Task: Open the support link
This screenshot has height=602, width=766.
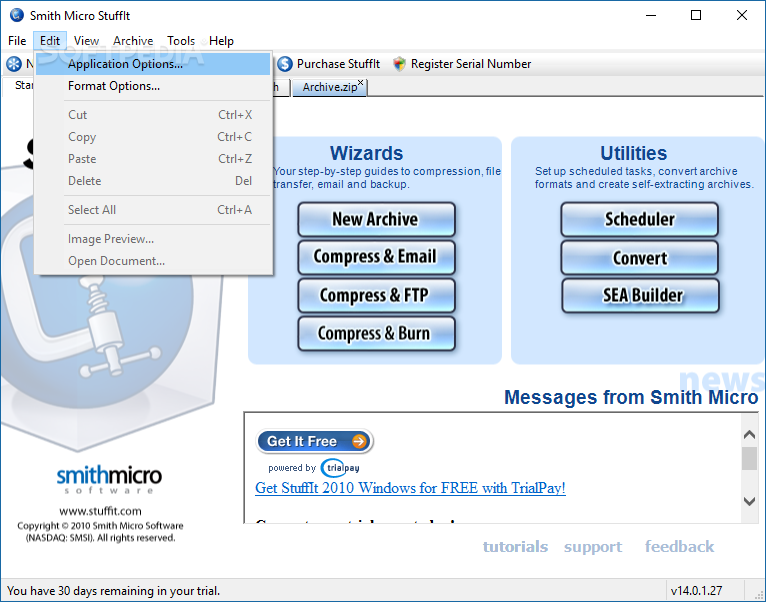Action: pos(593,547)
